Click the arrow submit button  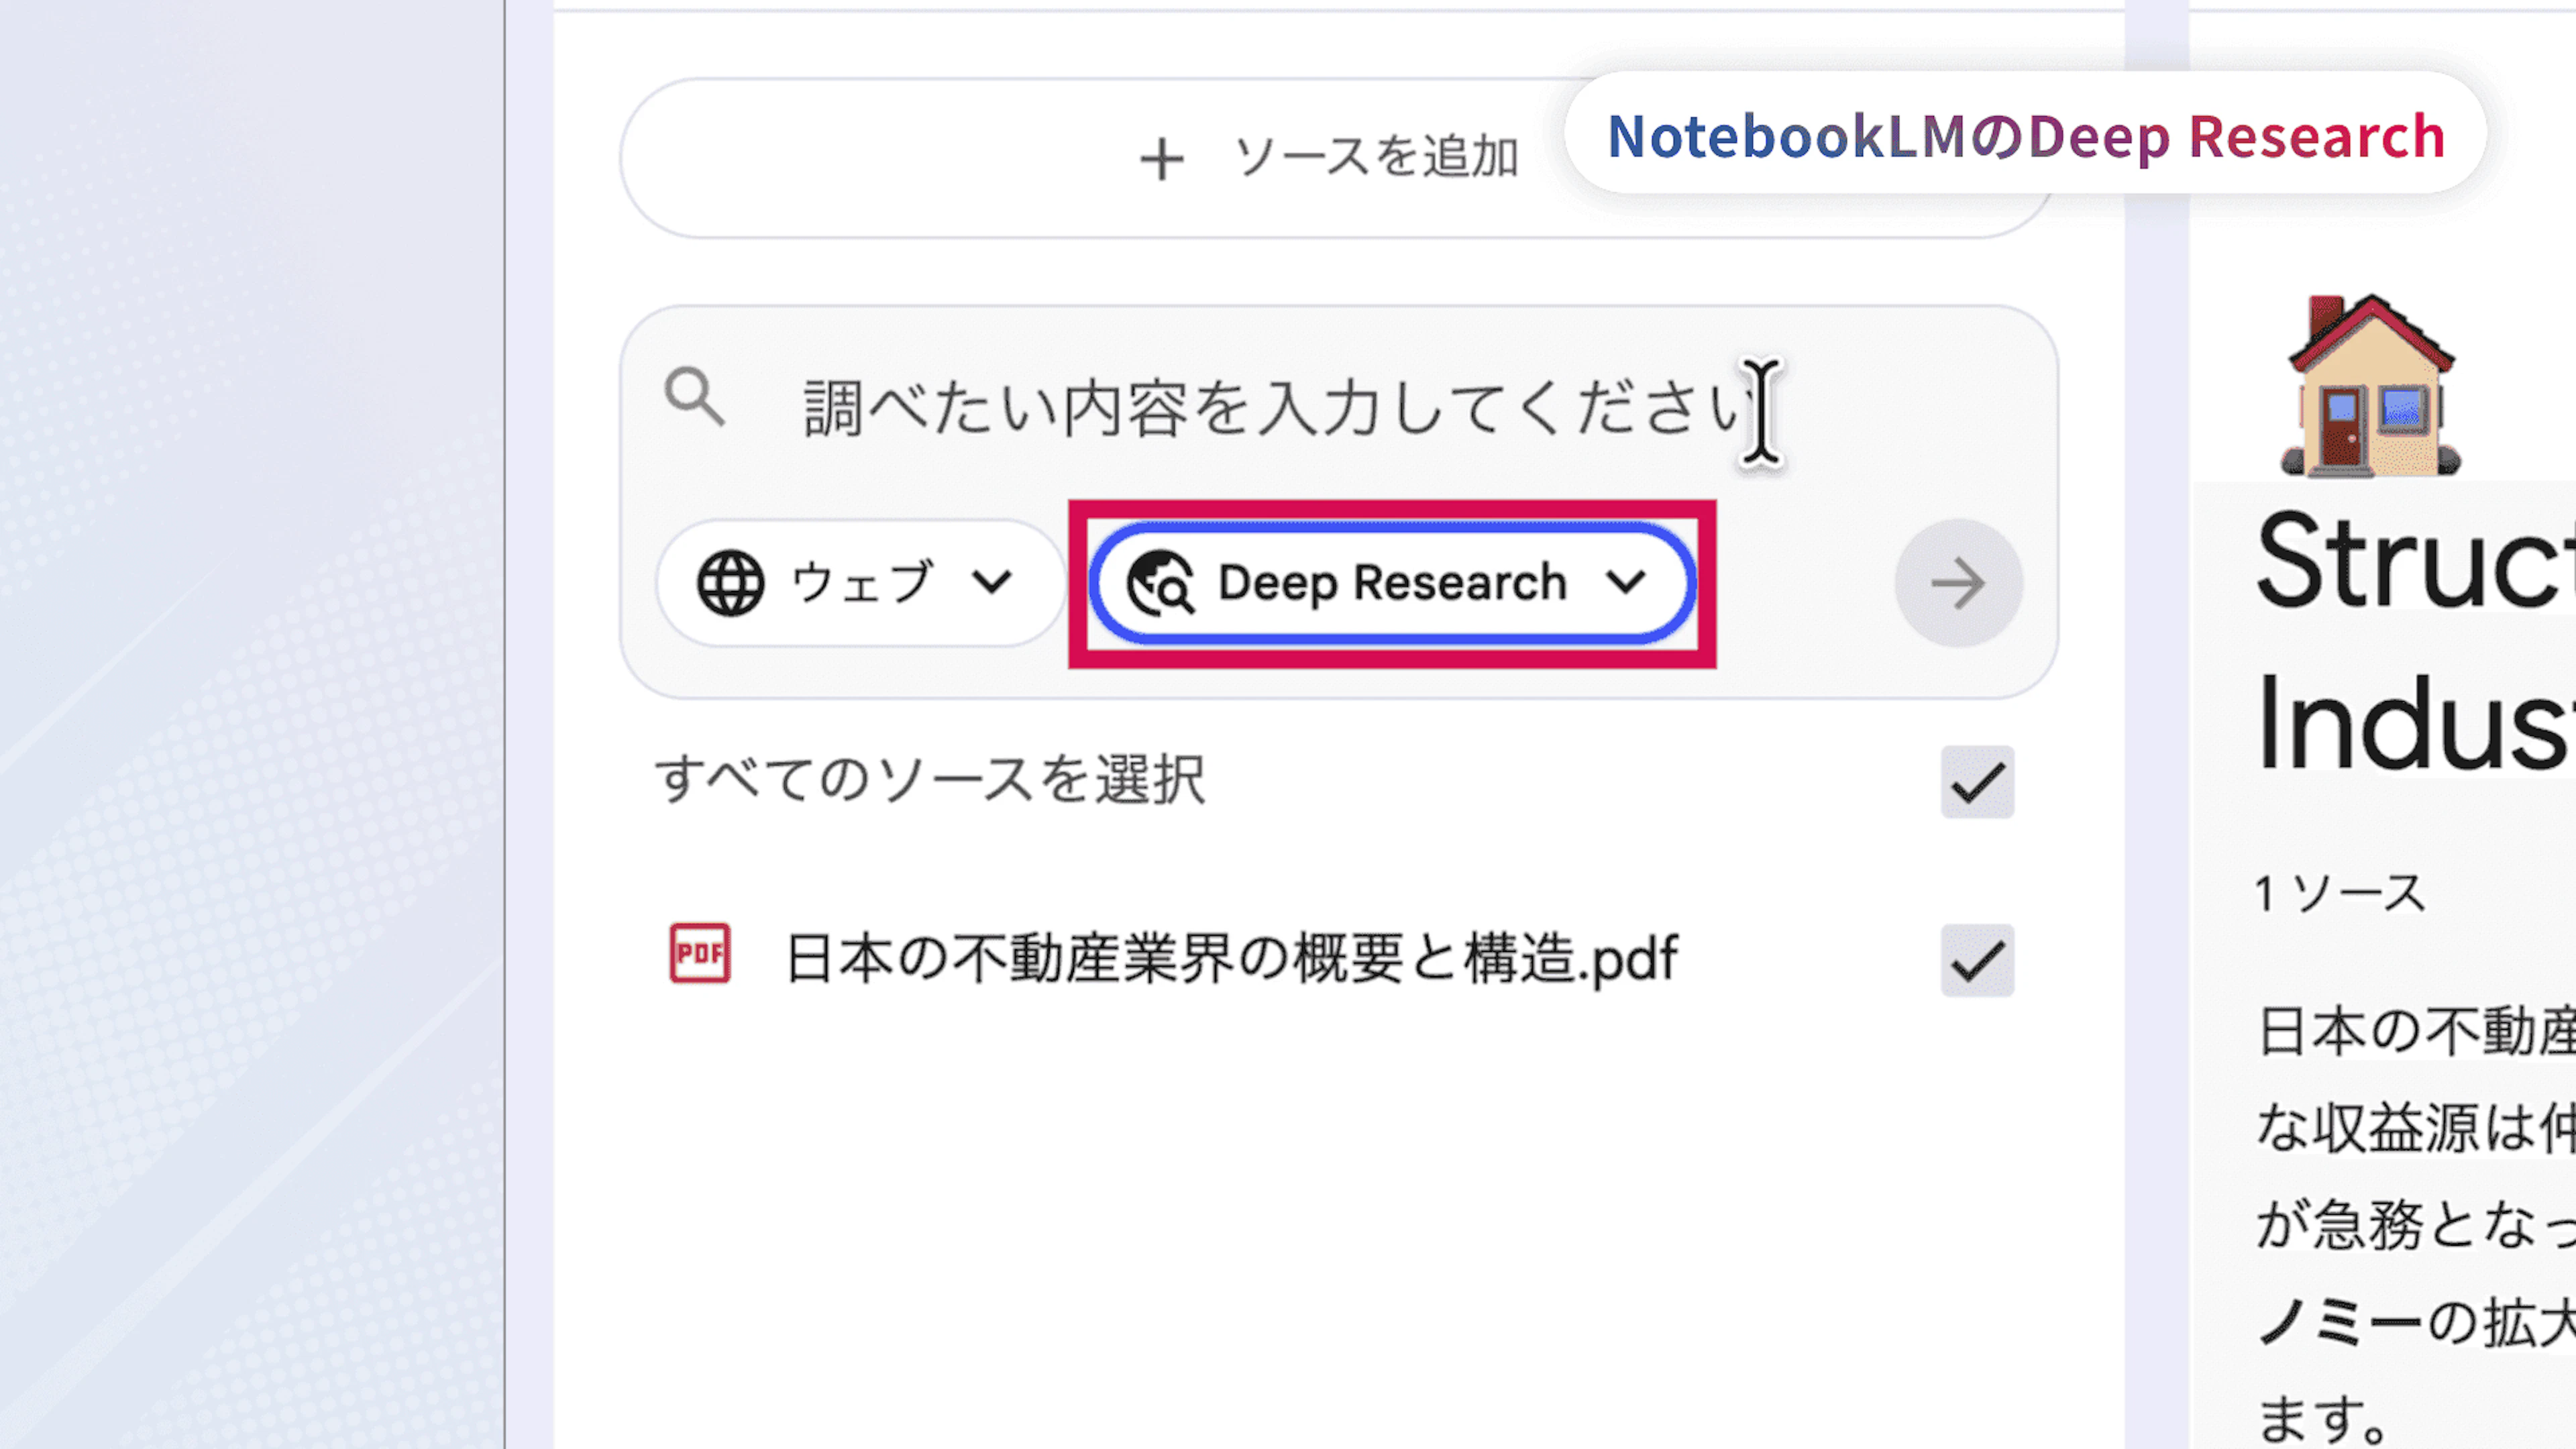(x=1957, y=583)
